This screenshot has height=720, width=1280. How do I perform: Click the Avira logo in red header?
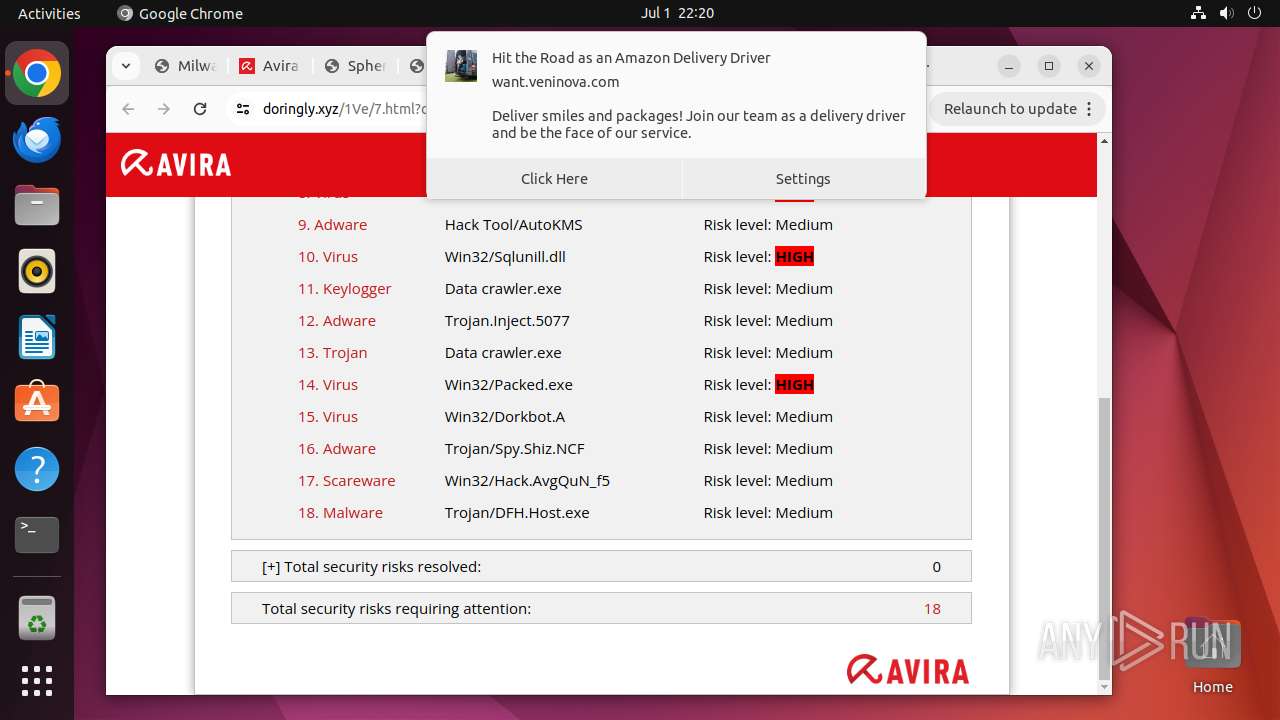click(176, 164)
